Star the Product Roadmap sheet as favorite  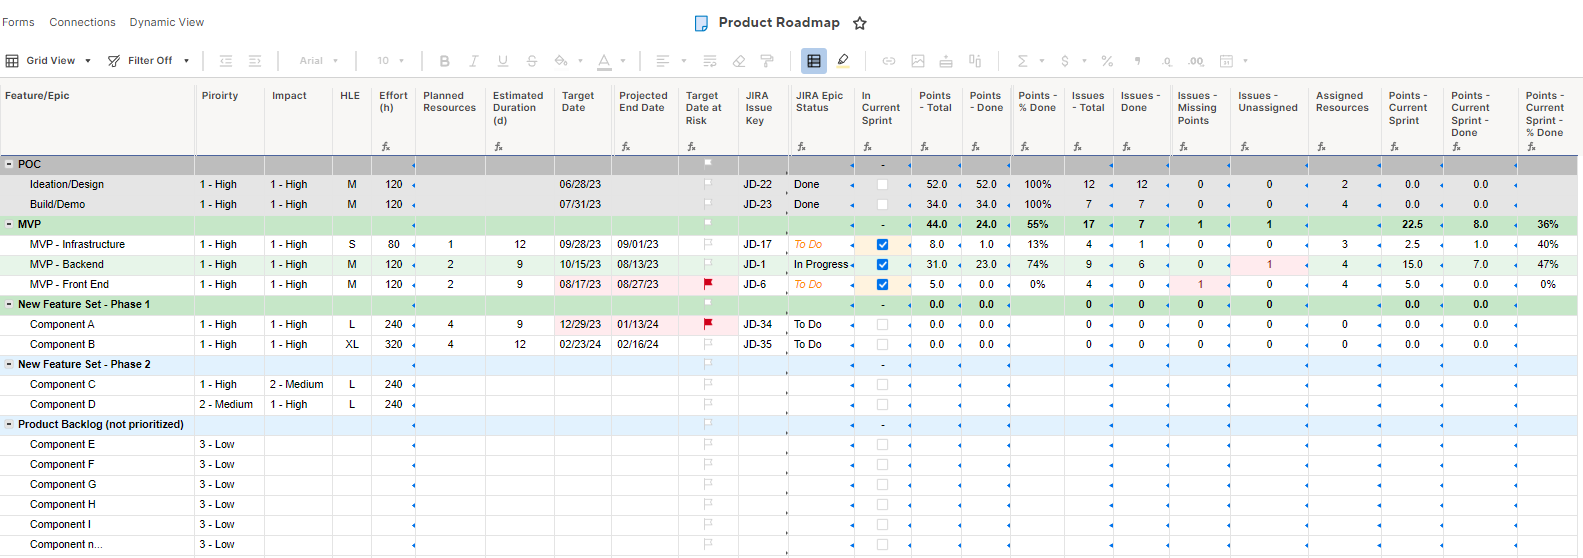click(859, 23)
